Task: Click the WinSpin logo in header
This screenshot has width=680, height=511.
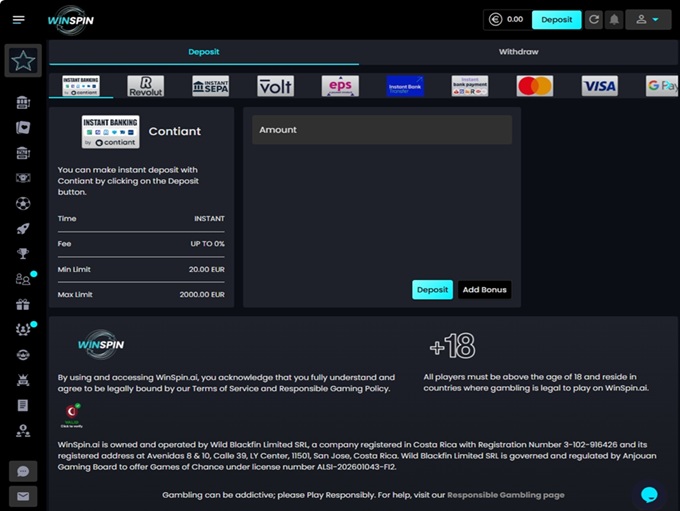Action: click(71, 20)
